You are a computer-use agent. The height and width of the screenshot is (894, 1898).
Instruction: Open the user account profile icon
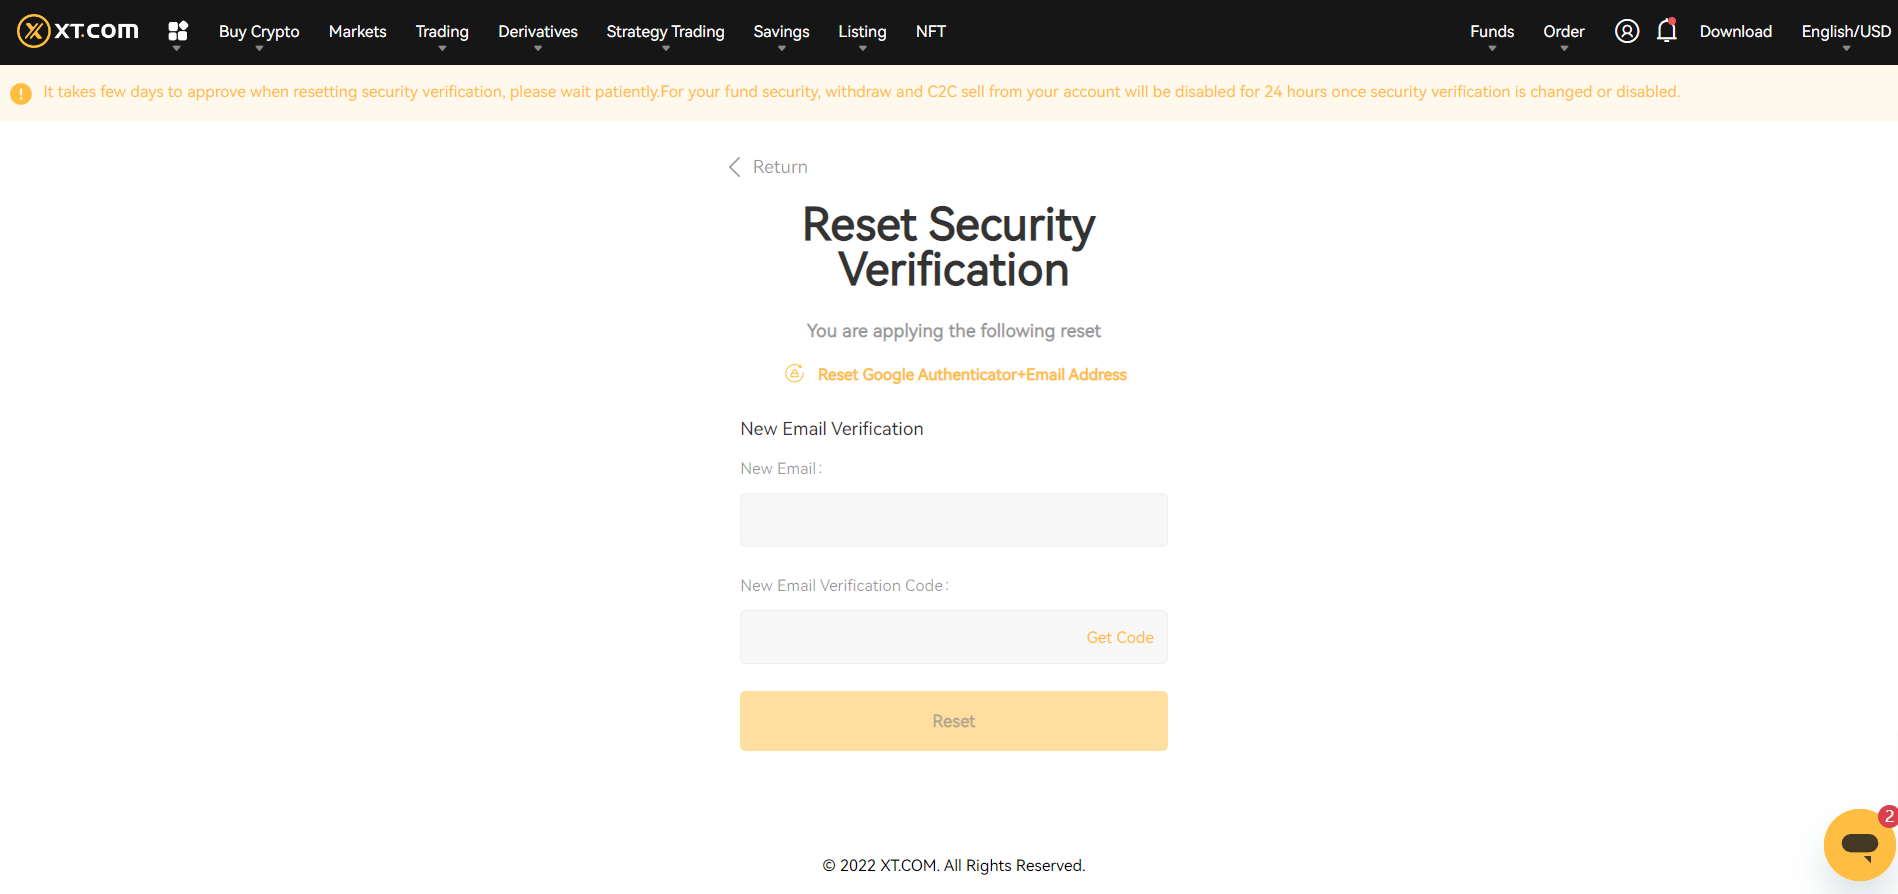click(x=1627, y=31)
